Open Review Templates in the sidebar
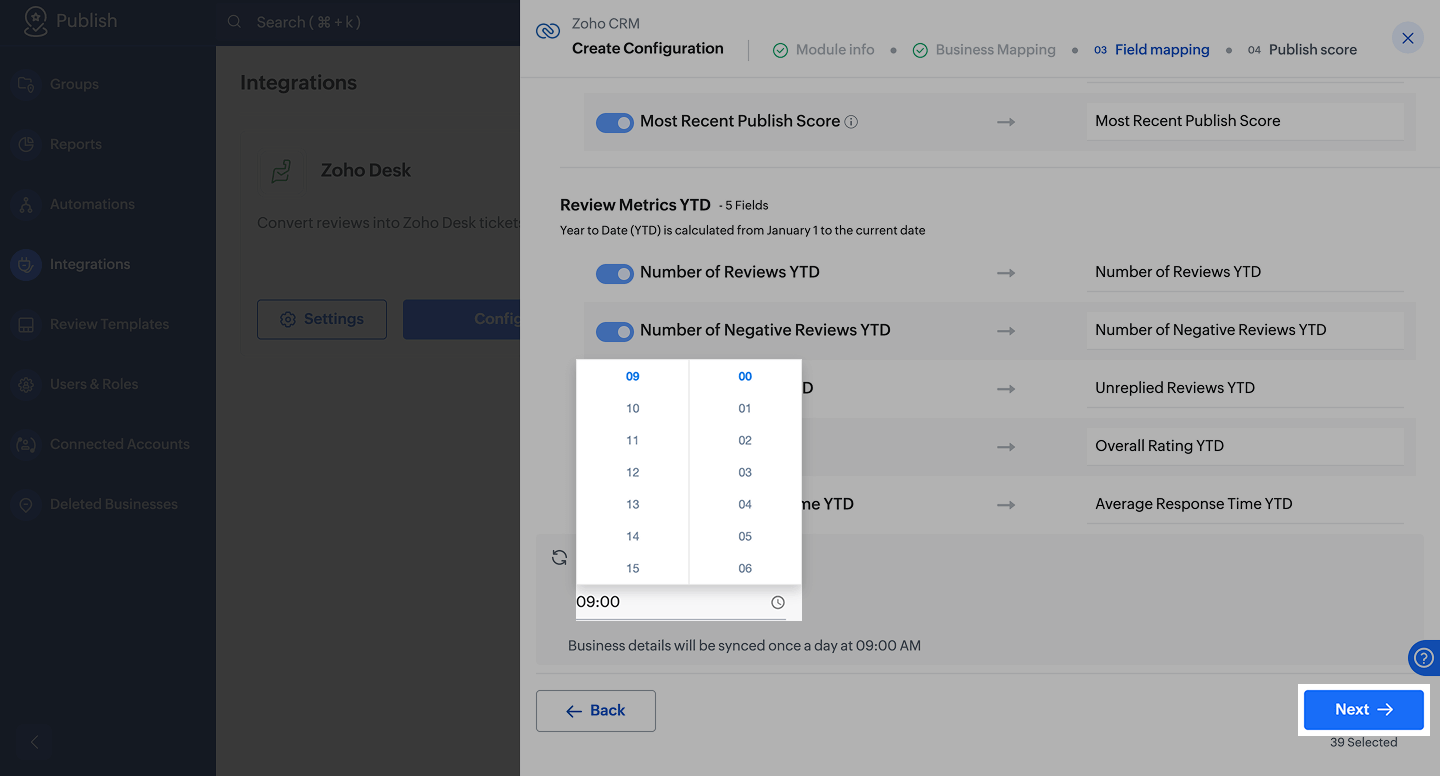The image size is (1440, 776). (x=109, y=324)
